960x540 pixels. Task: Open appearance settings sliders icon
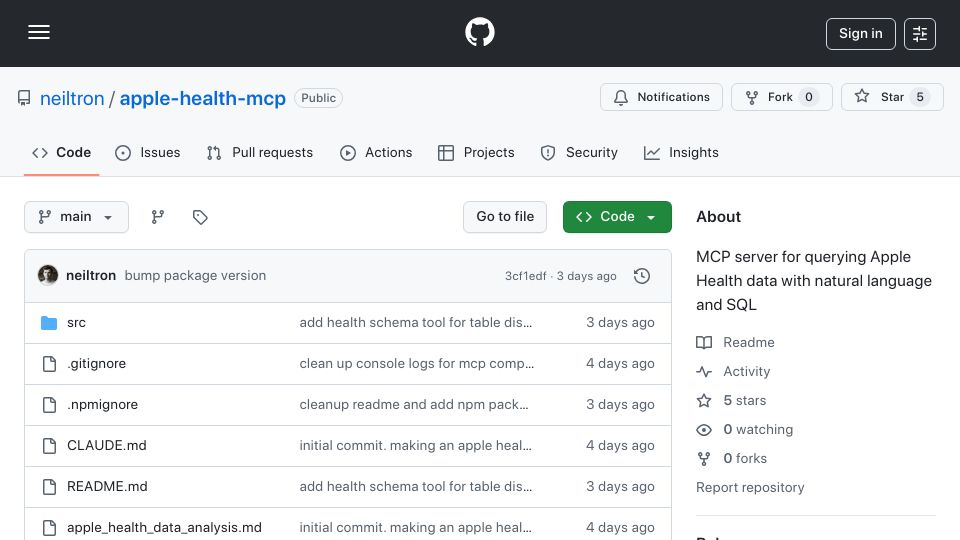(920, 34)
